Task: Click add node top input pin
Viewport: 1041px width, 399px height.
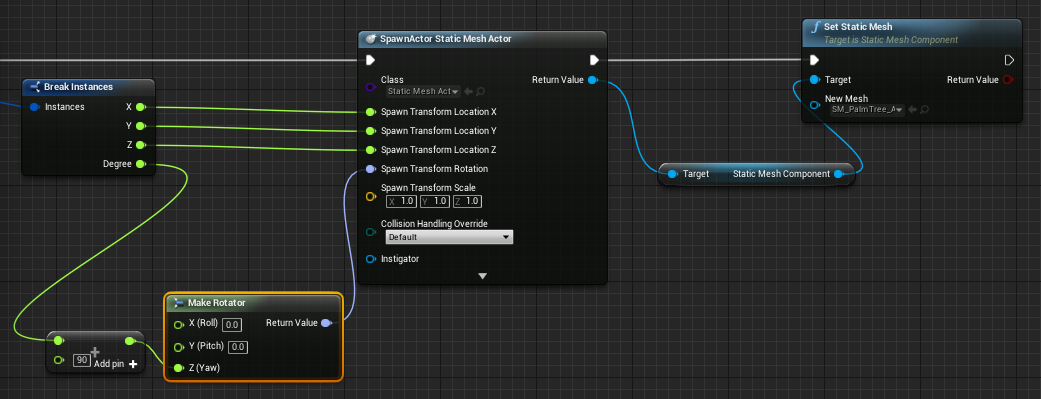Action: (58, 341)
